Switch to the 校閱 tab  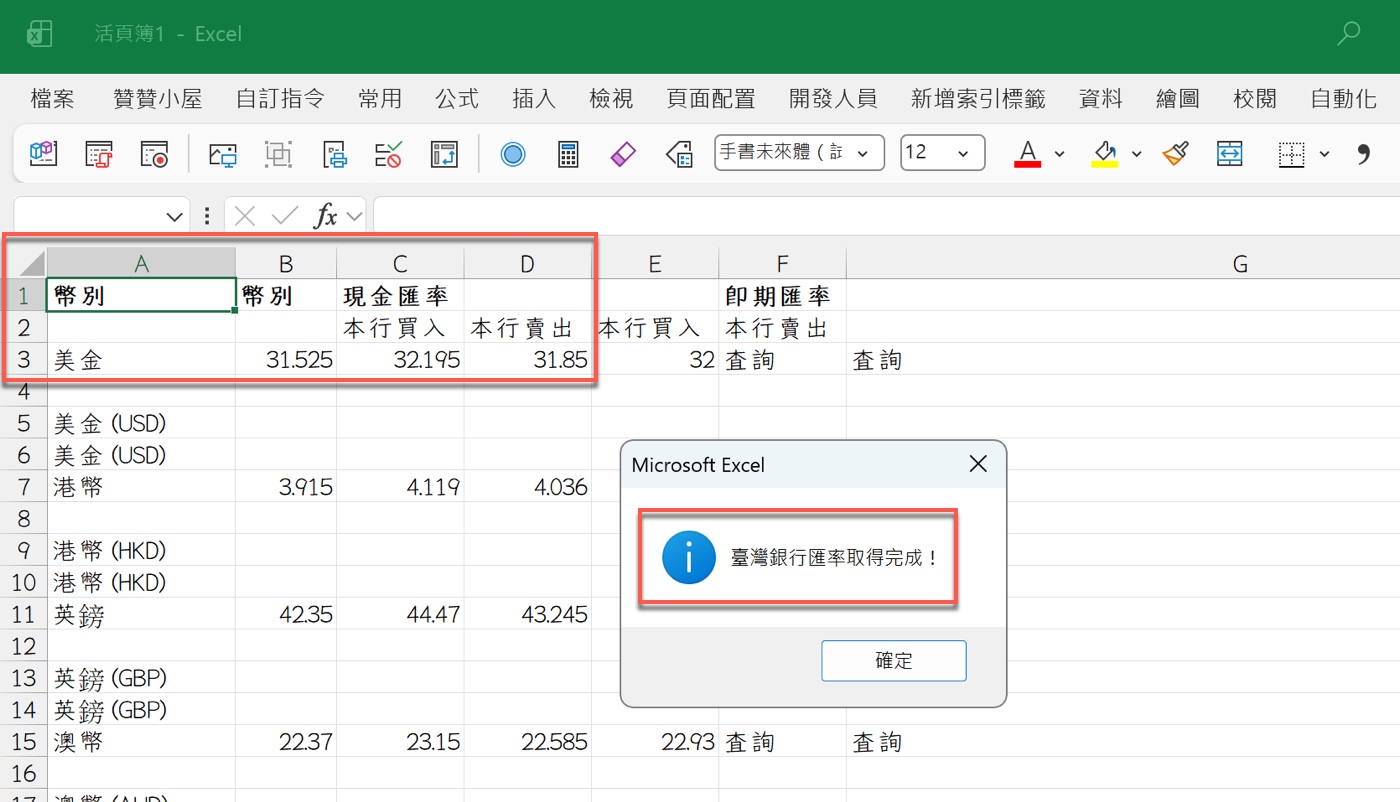1255,98
